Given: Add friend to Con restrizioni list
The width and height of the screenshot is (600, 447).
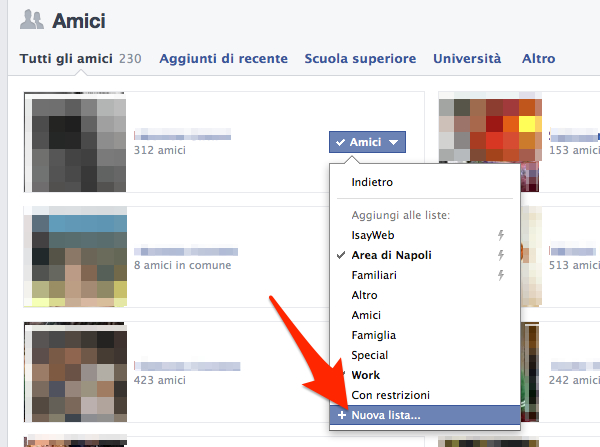Looking at the screenshot, I should click(x=425, y=395).
